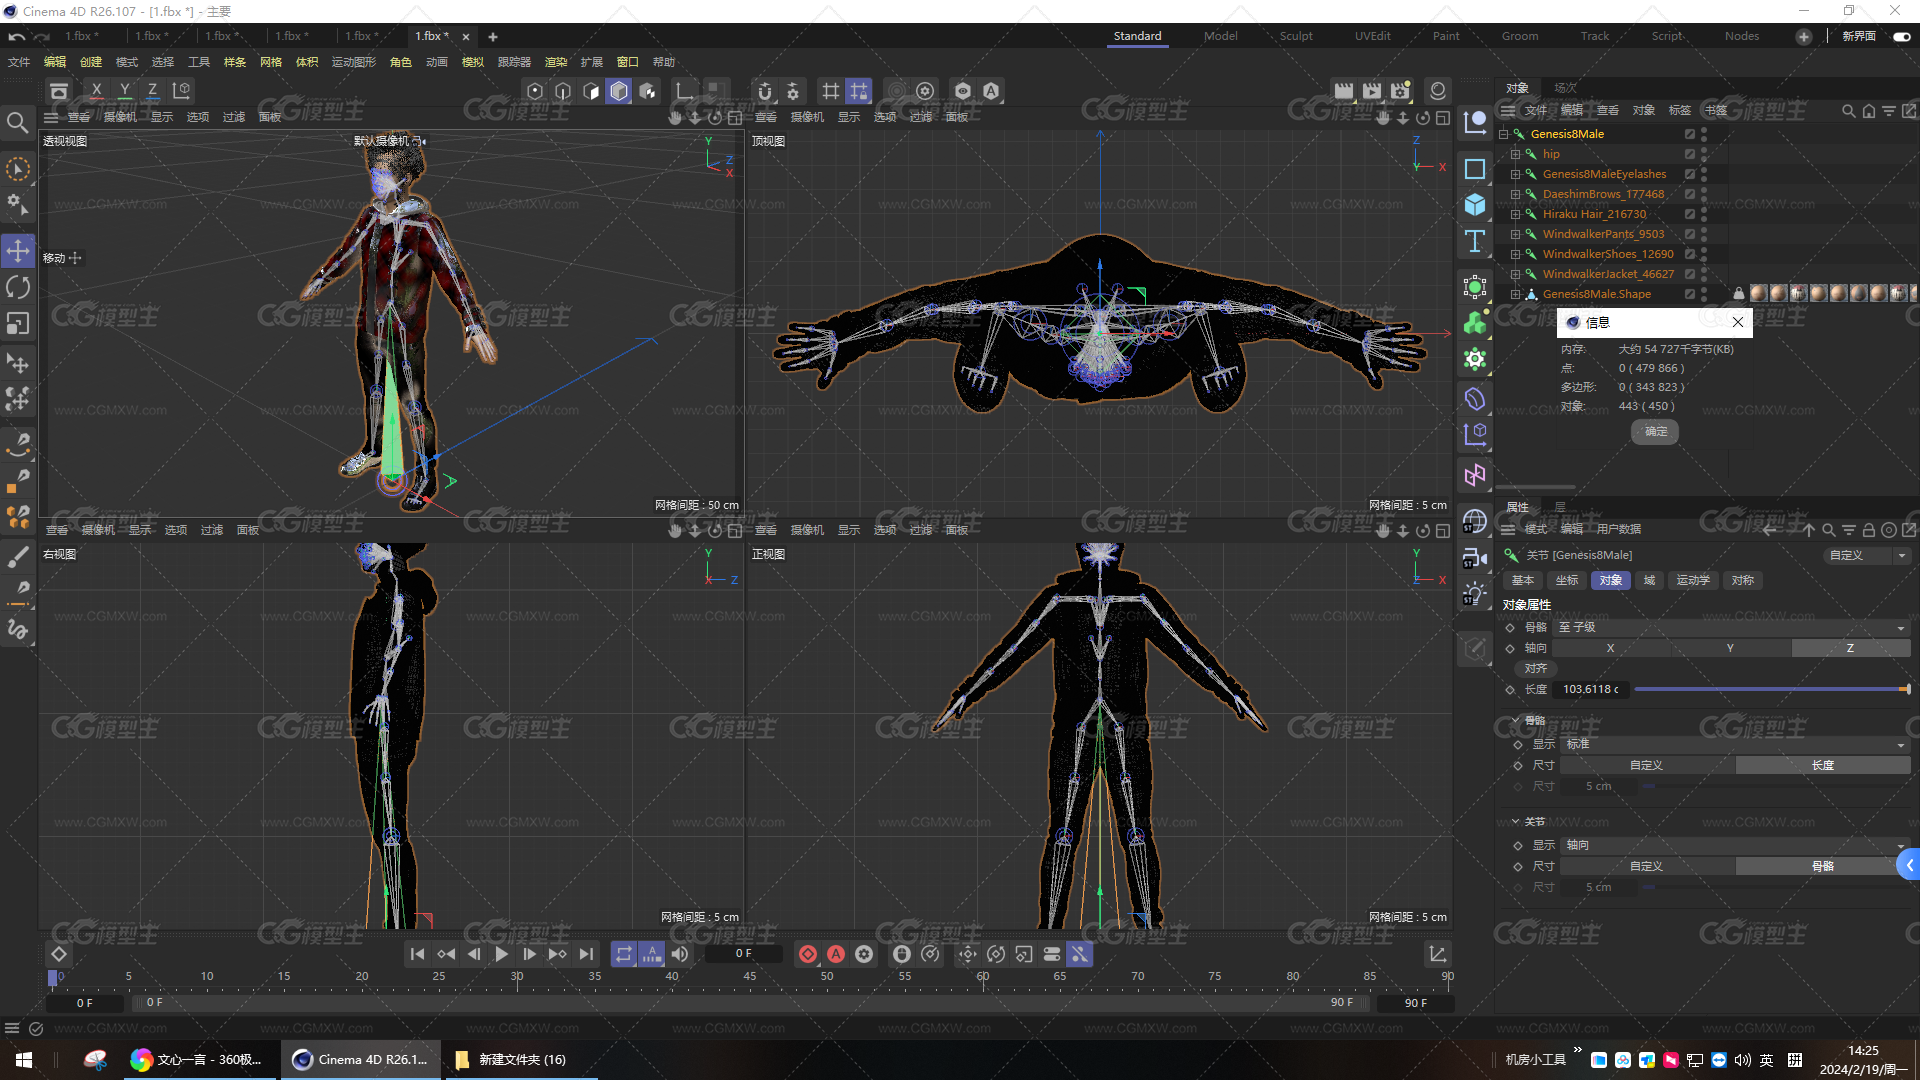Click the 长度 value field 103.6118
Image resolution: width=1920 pixels, height=1080 pixels.
coord(1591,689)
